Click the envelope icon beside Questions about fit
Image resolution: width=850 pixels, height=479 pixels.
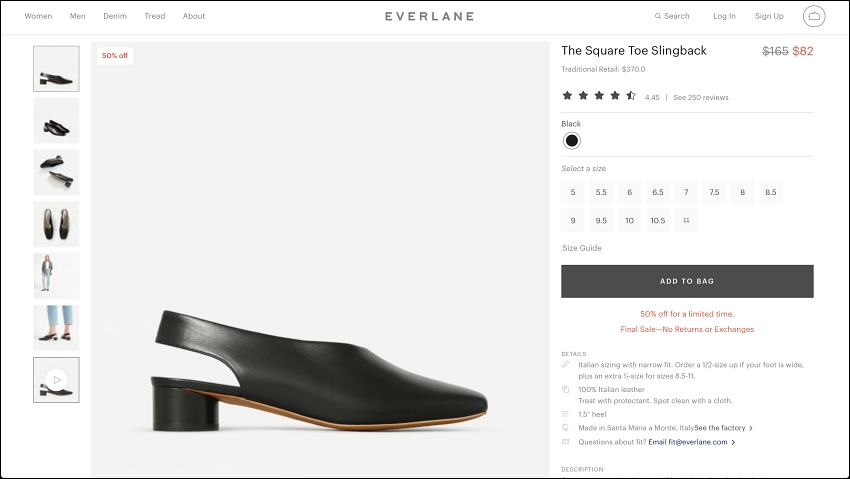click(565, 442)
